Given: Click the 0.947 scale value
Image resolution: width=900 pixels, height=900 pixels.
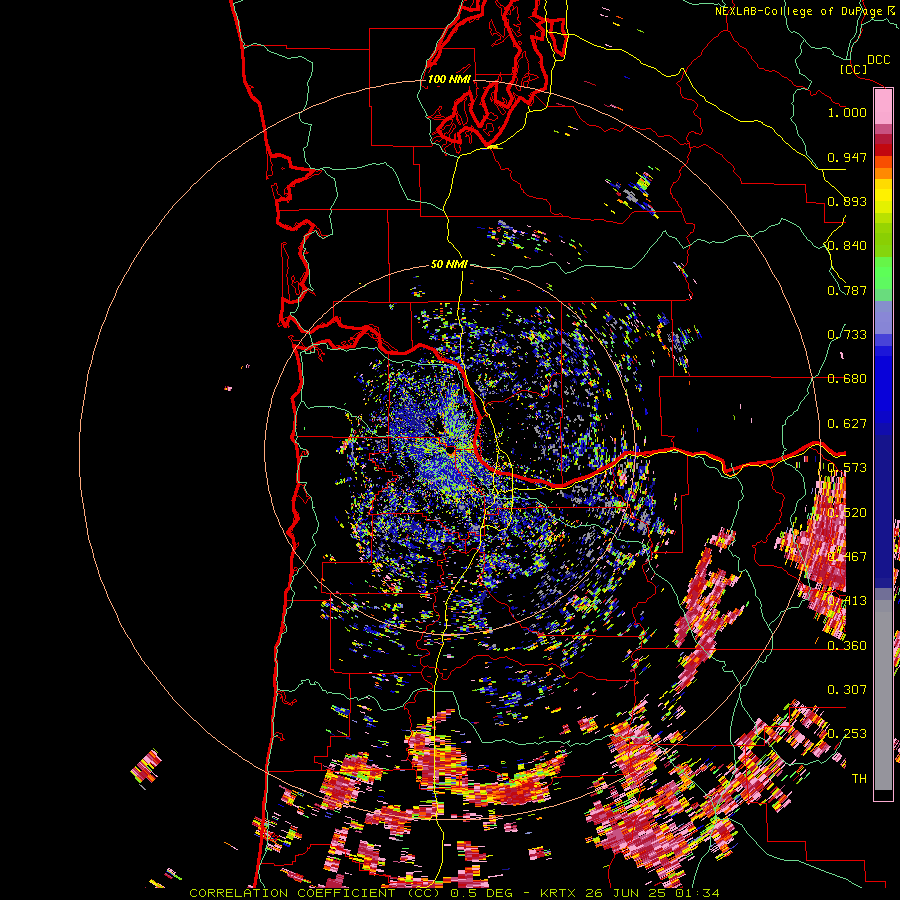Looking at the screenshot, I should click(847, 157).
